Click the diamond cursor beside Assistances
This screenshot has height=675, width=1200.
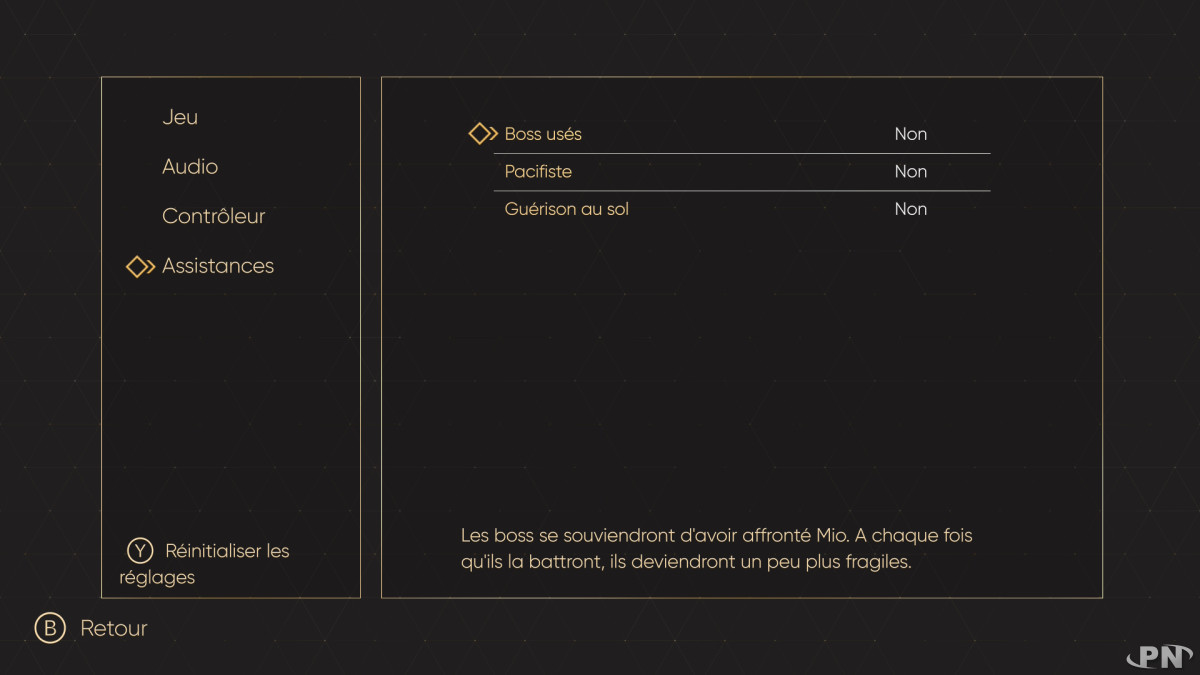click(140, 267)
